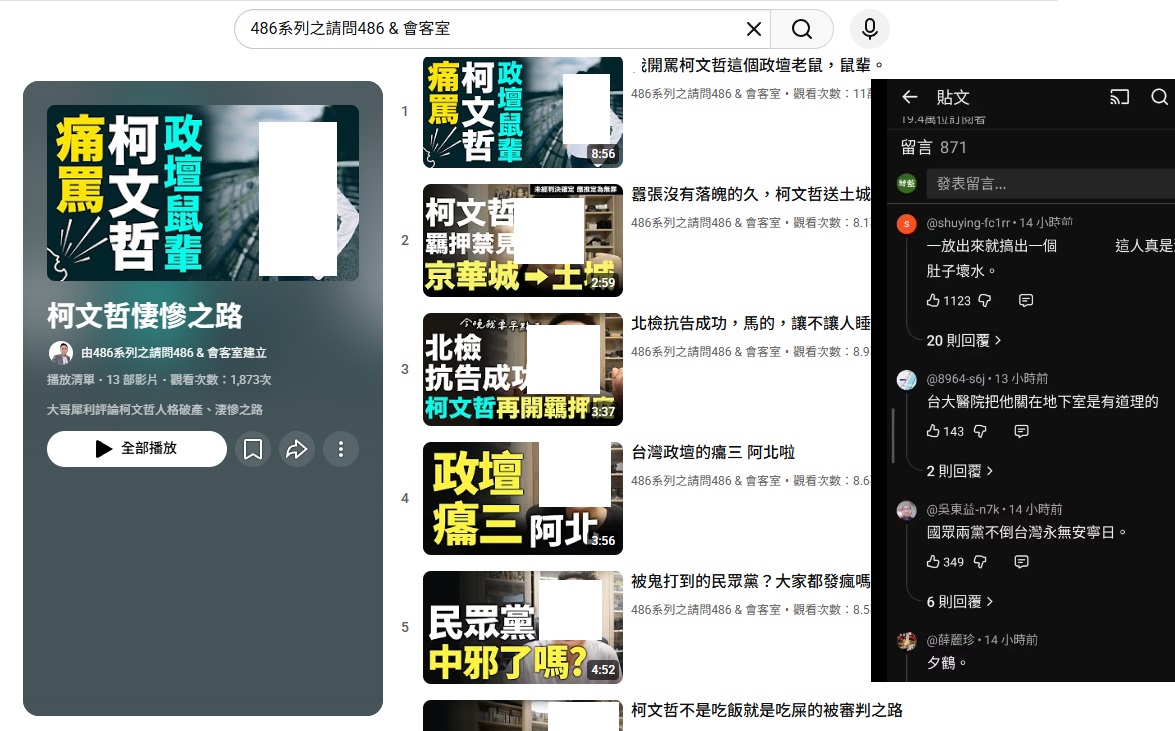Expand 2 則回覆 replies
The image size is (1175, 731).
[959, 471]
